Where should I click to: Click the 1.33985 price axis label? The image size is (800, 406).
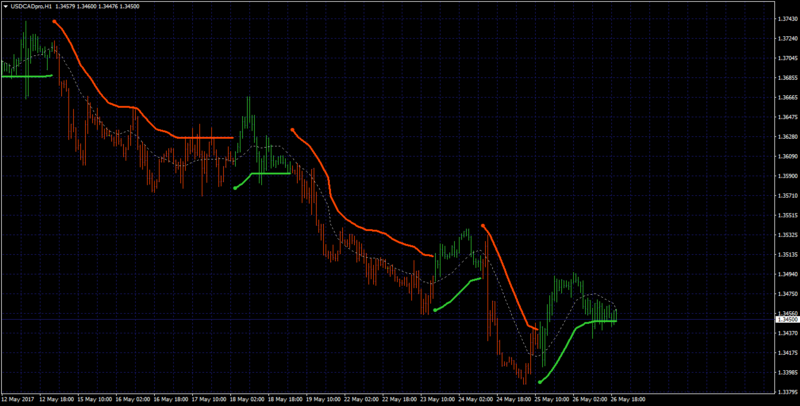[x=786, y=373]
